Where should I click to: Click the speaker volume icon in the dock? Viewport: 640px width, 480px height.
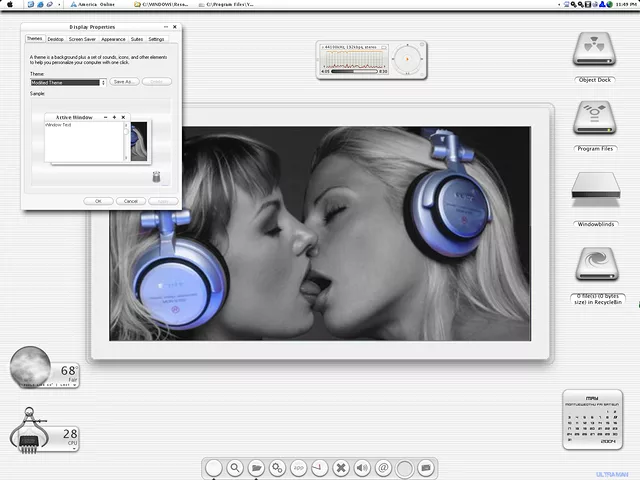[362, 467]
